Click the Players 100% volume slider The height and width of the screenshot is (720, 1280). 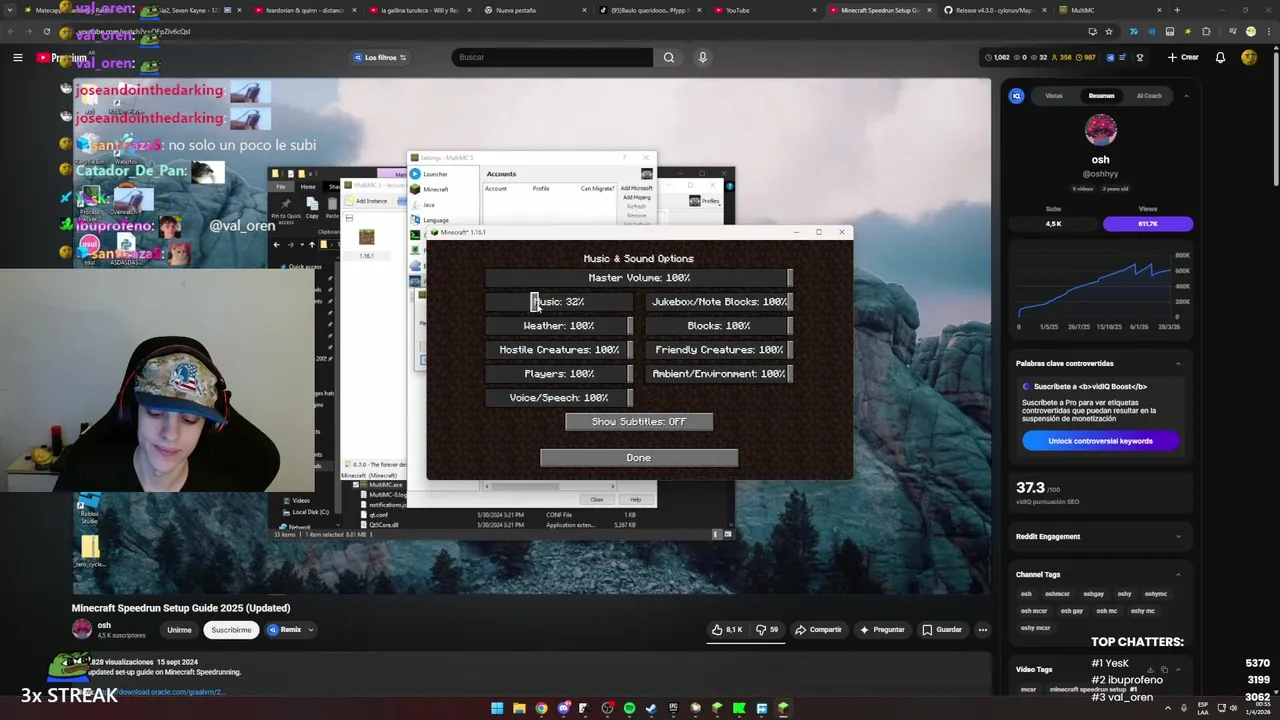(x=559, y=374)
